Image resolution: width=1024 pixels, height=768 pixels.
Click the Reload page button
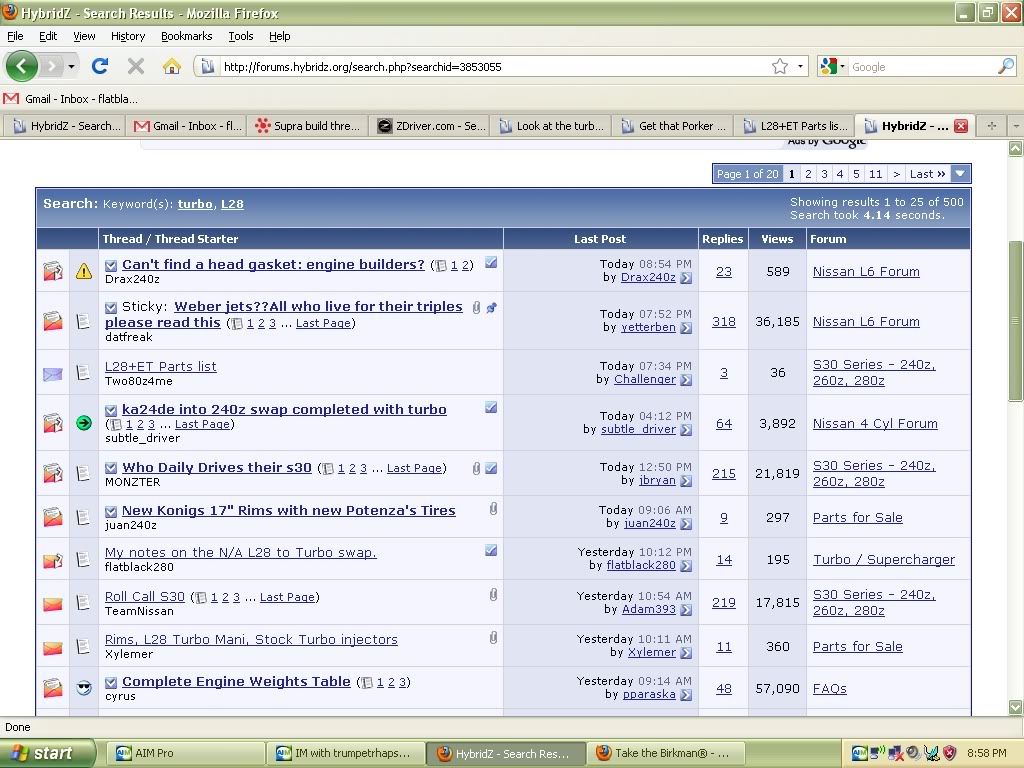click(x=99, y=67)
